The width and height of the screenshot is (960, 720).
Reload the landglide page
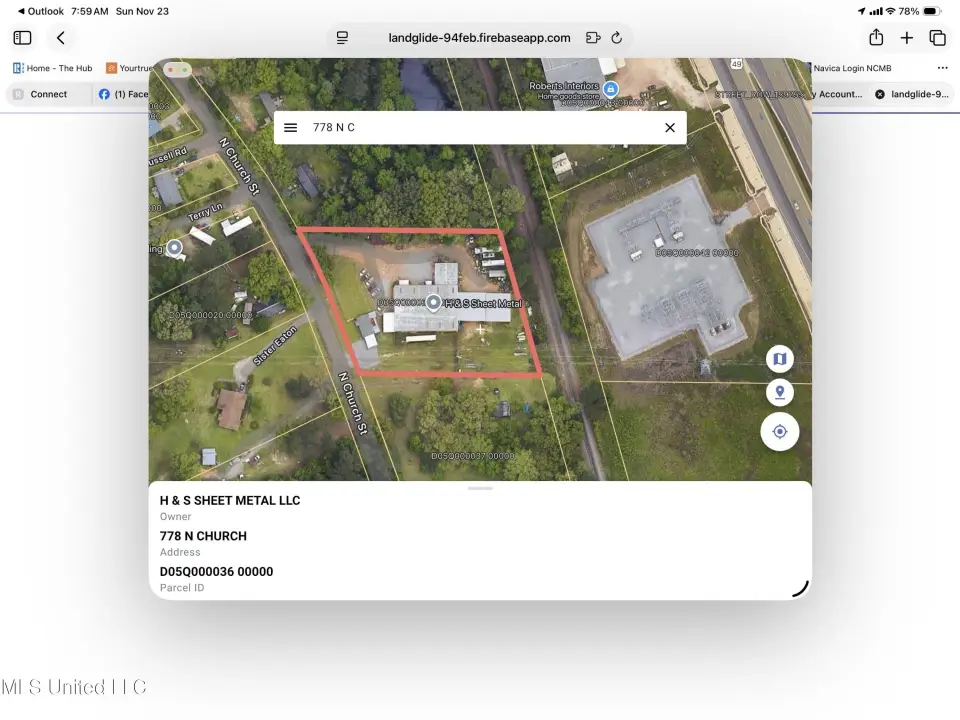coord(617,38)
